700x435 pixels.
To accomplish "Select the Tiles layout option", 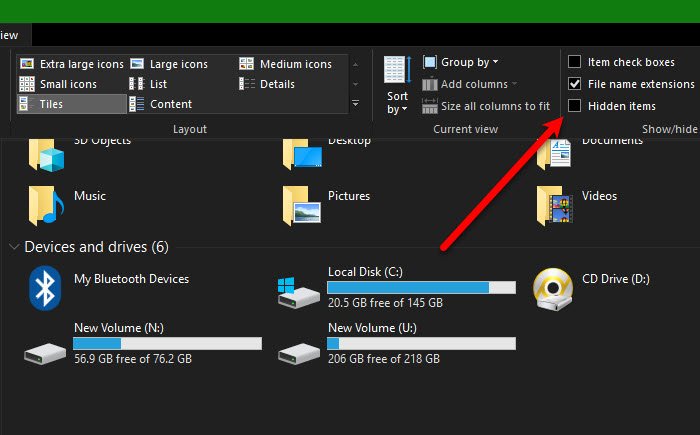I will [x=71, y=104].
